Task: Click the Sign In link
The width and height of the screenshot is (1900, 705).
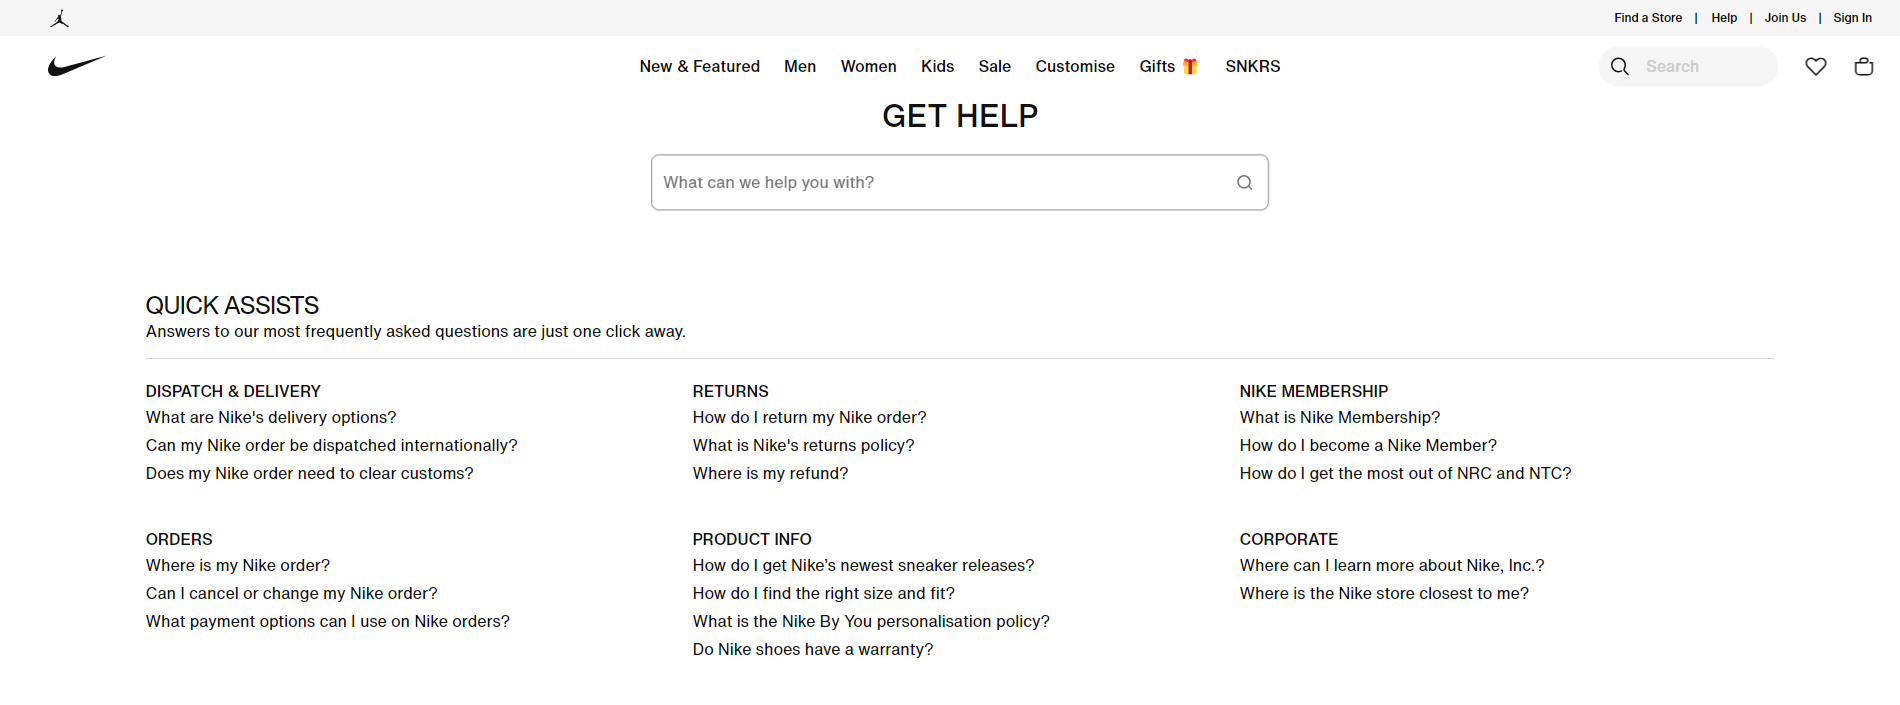Action: (1852, 18)
